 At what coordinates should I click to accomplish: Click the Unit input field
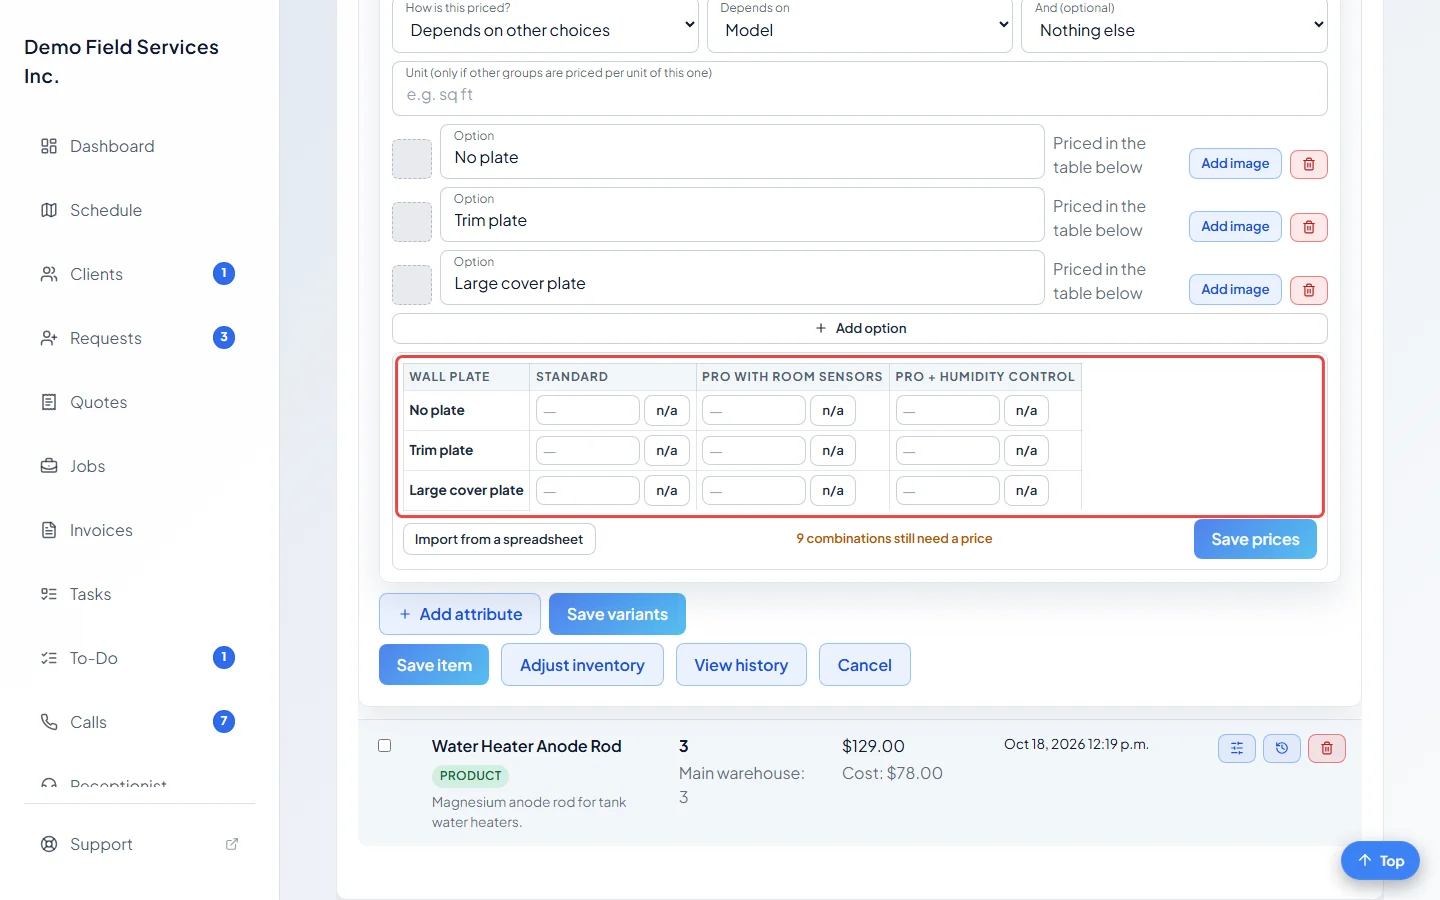(860, 89)
